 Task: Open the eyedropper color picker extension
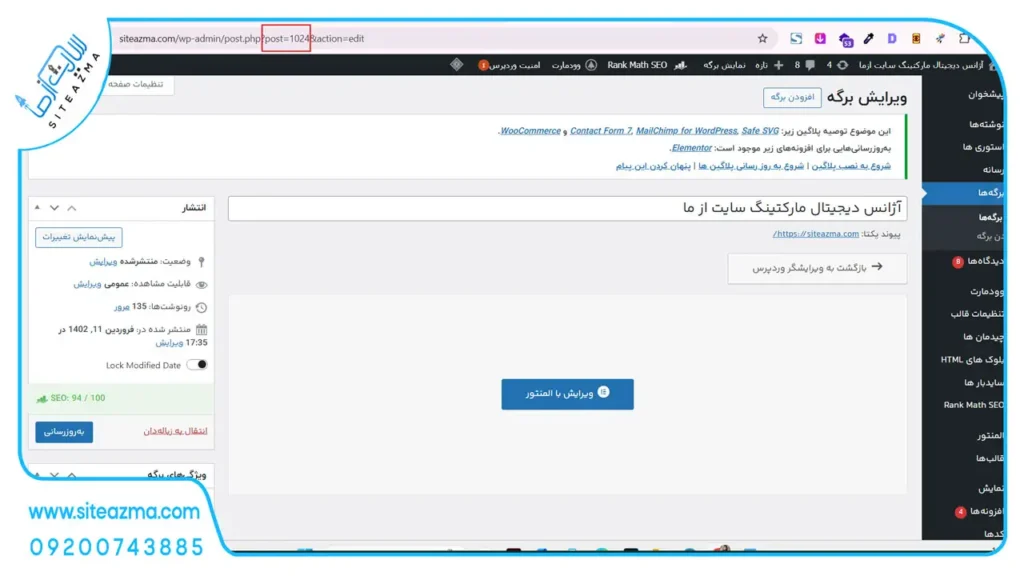pos(869,39)
